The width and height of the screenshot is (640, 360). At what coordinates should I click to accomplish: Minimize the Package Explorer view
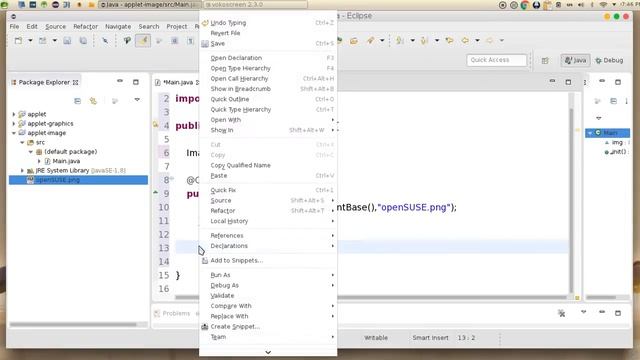click(120, 81)
